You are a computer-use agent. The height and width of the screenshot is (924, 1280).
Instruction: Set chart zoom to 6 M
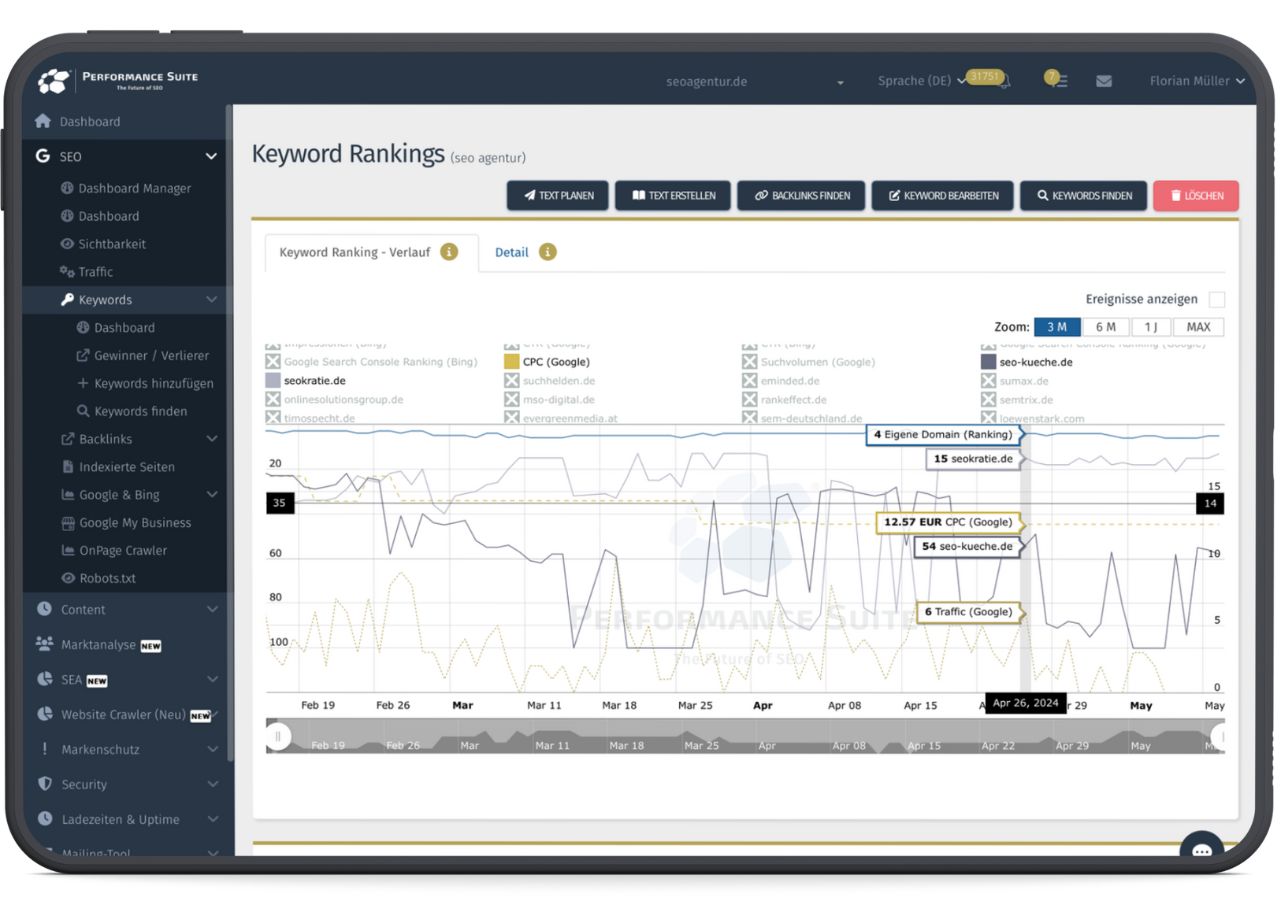[1105, 327]
